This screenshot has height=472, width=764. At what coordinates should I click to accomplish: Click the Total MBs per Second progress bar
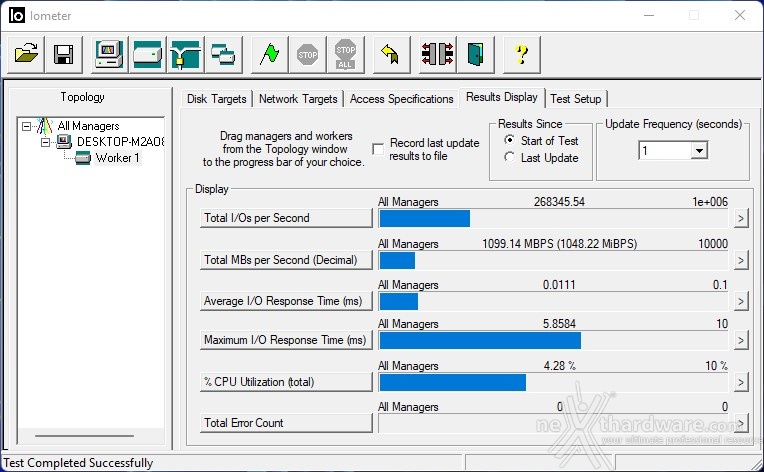click(553, 260)
